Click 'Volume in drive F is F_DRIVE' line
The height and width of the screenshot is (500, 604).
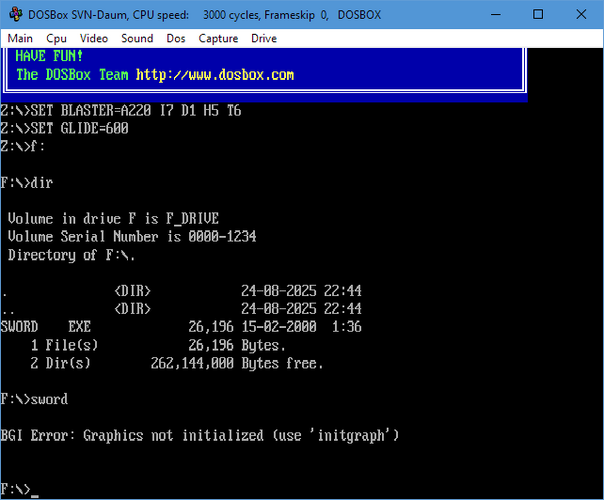pos(113,218)
